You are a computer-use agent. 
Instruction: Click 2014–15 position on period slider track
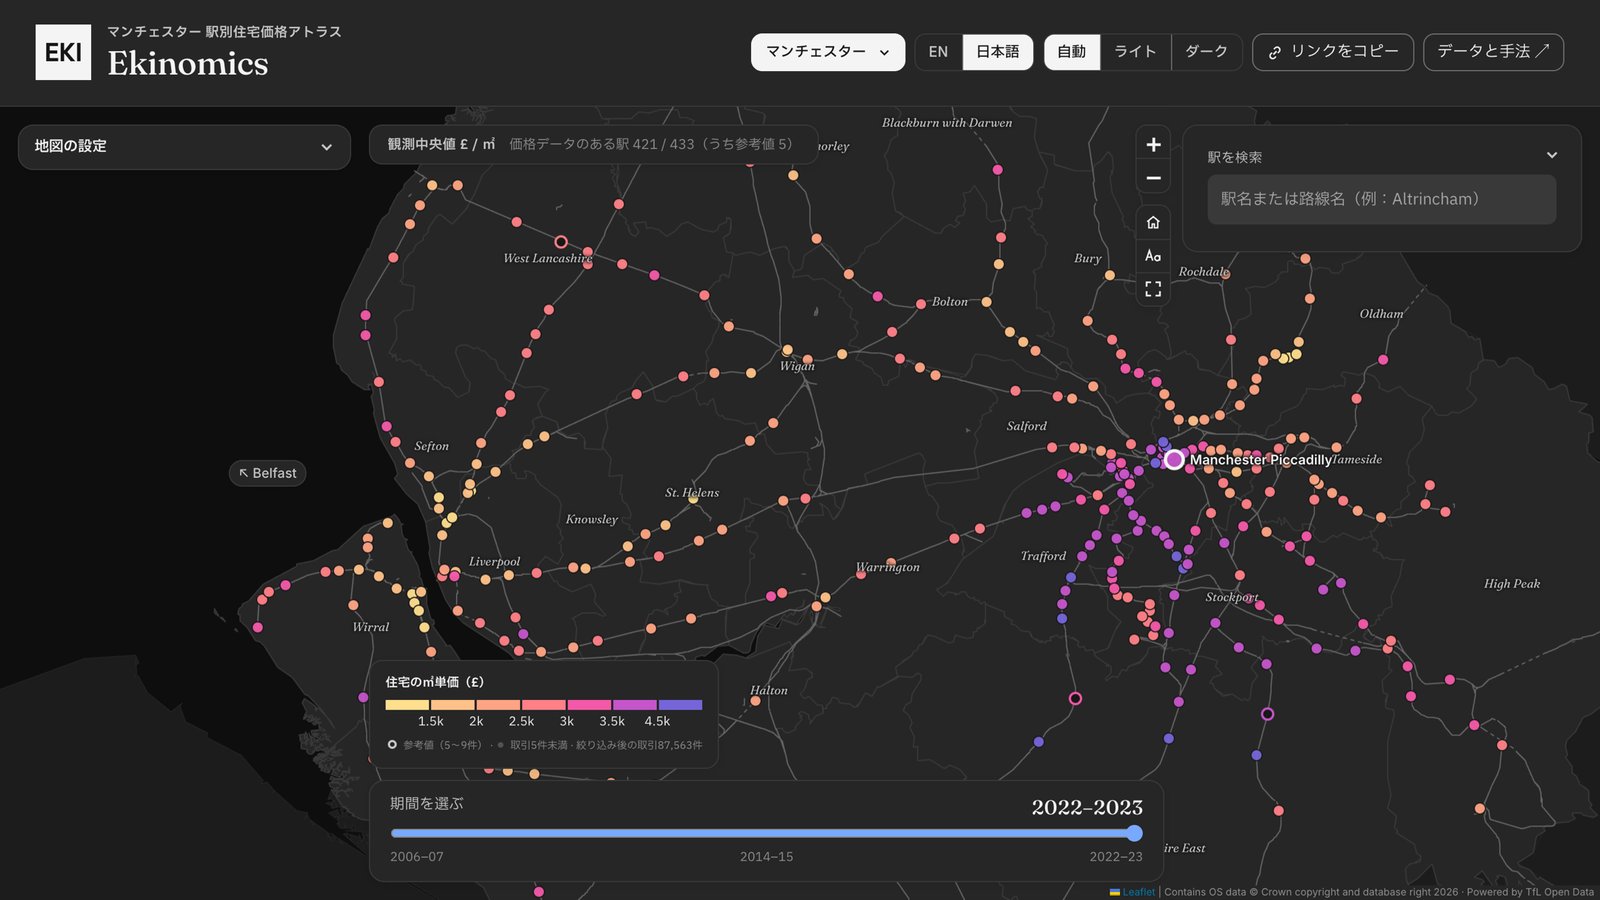(x=767, y=833)
